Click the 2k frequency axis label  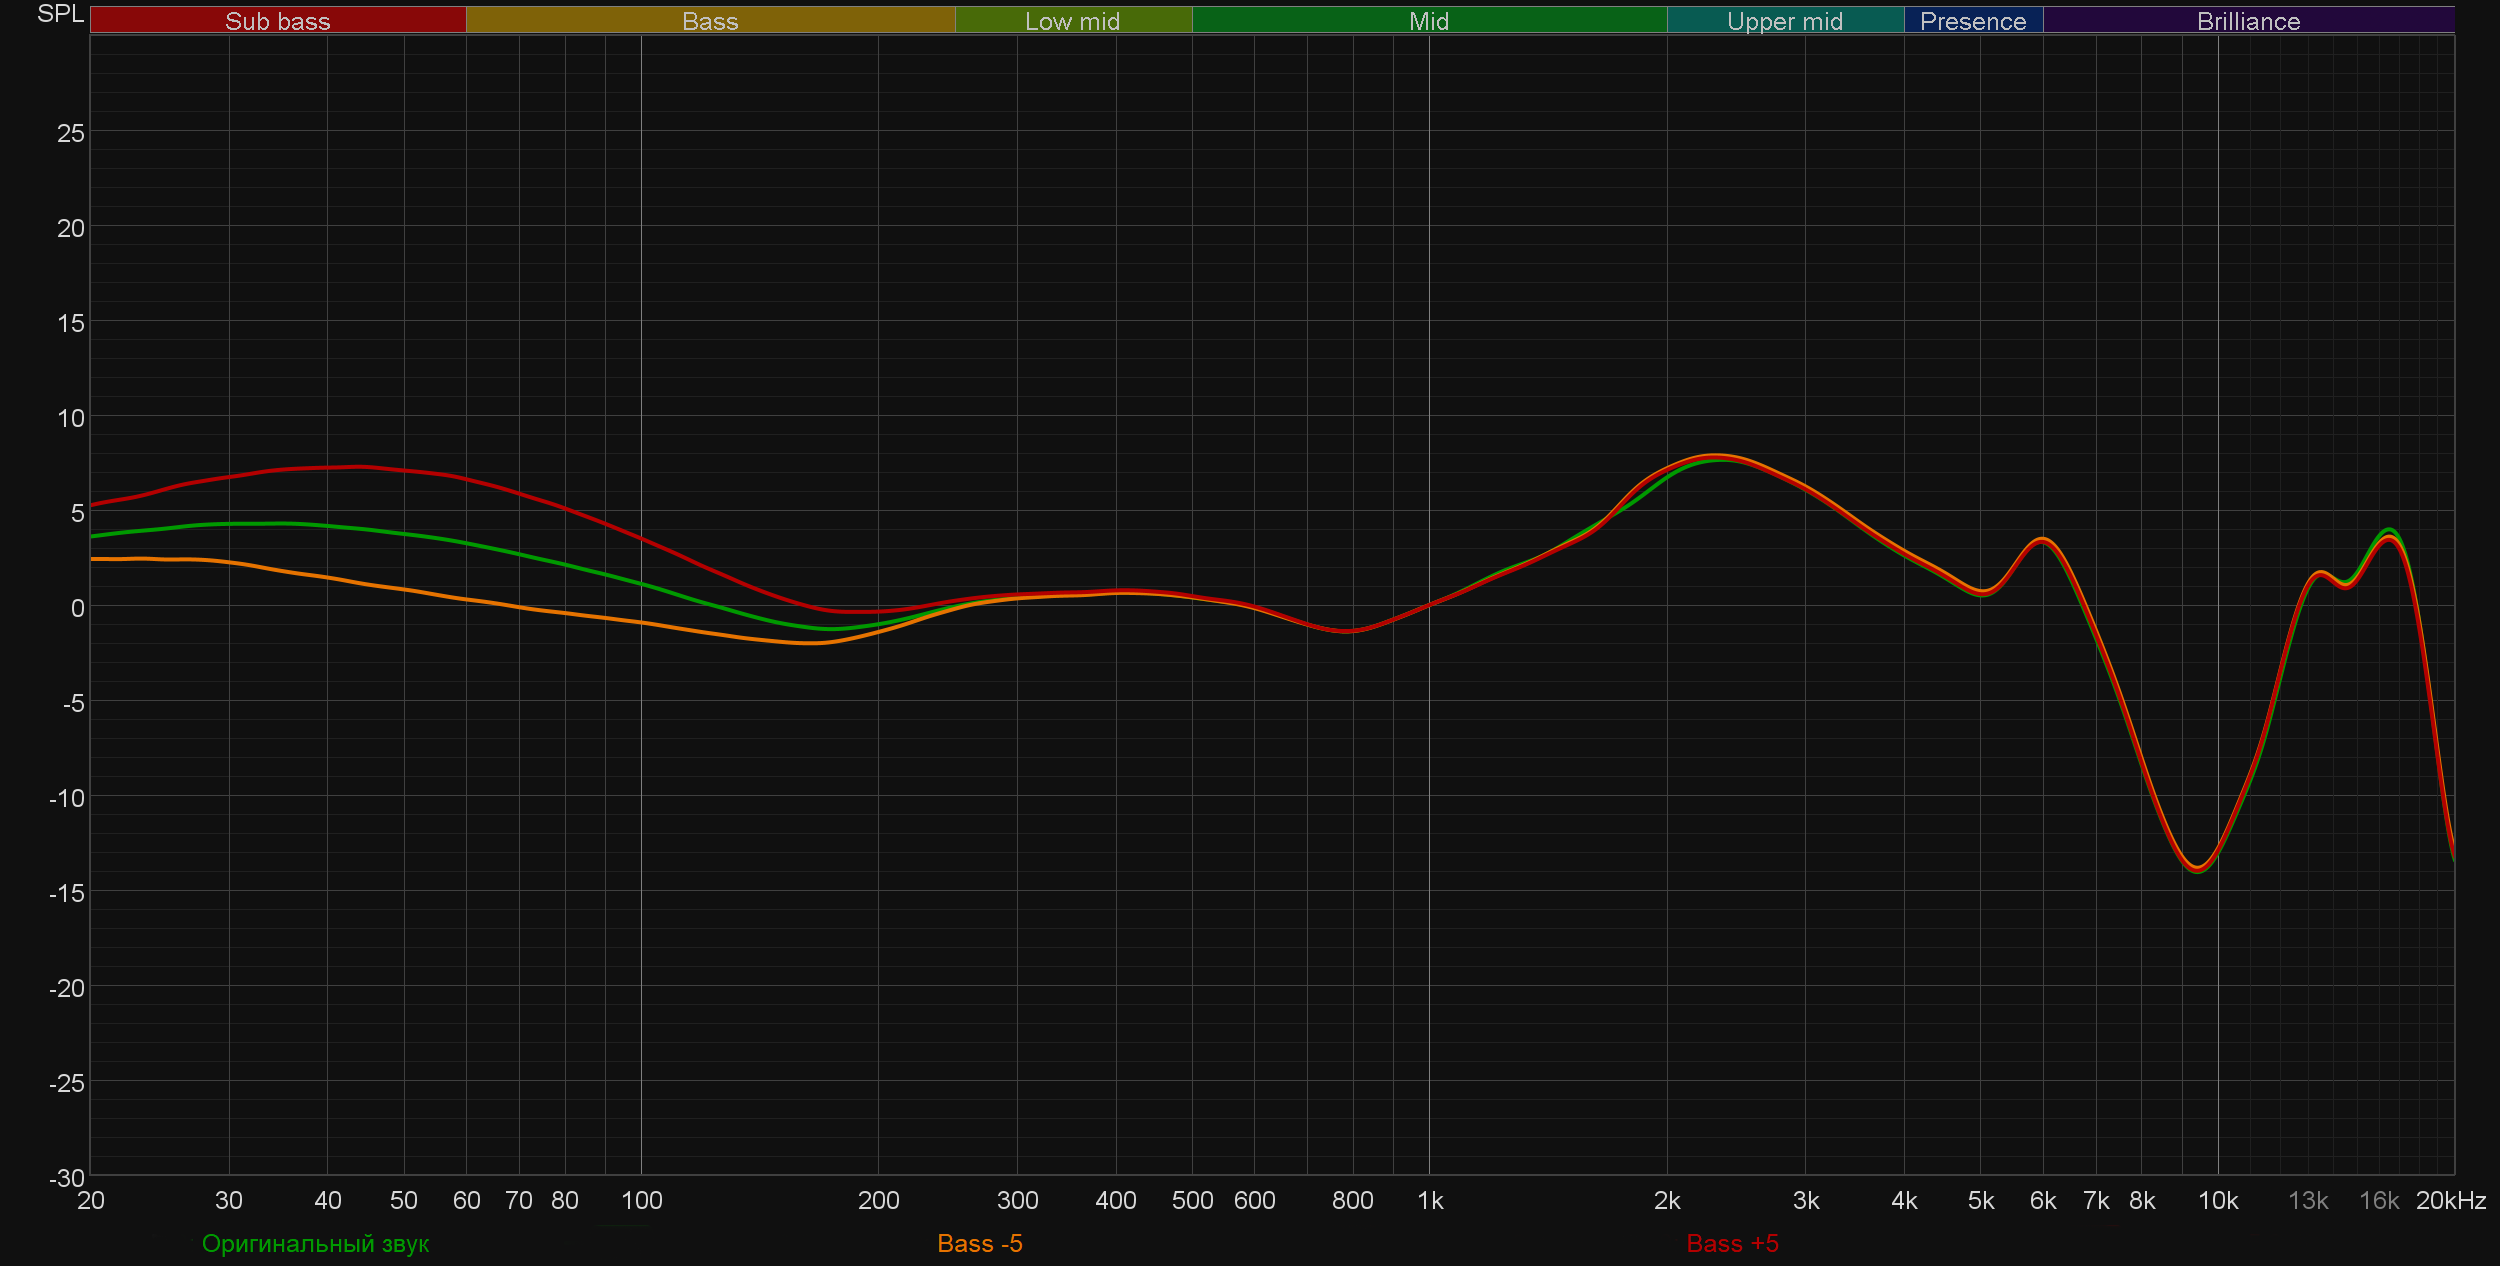pyautogui.click(x=1666, y=1200)
